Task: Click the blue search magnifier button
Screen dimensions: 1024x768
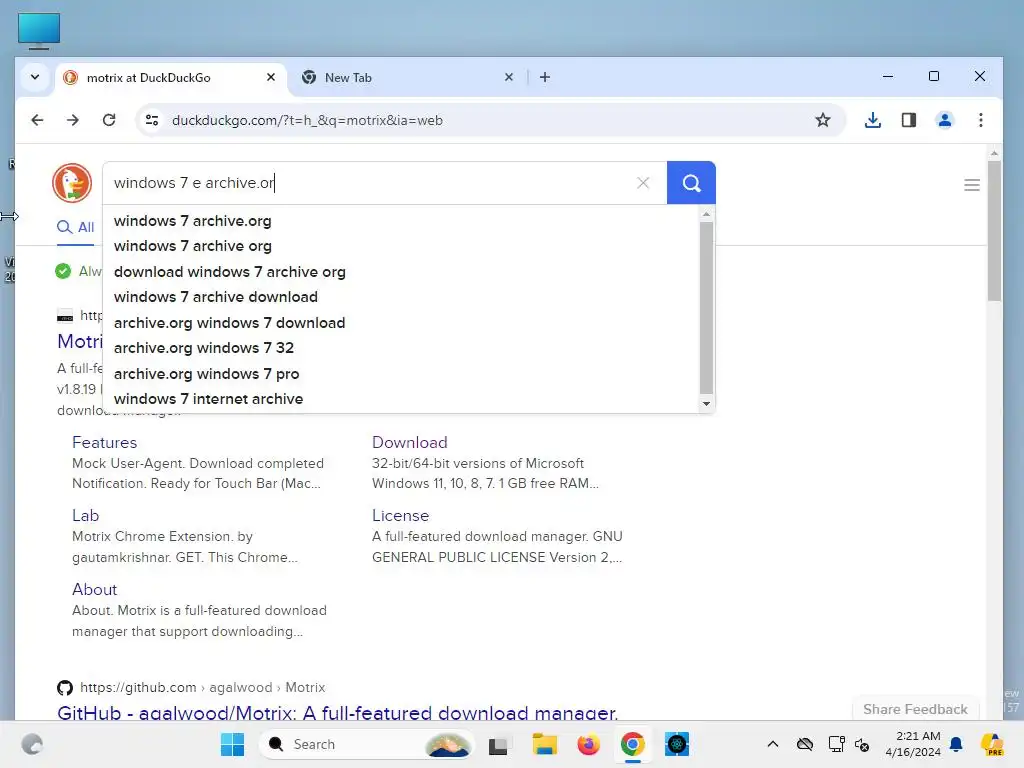Action: (x=691, y=183)
